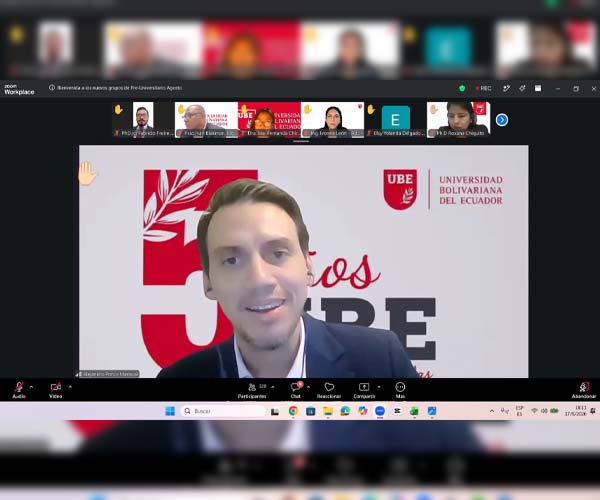Click the ESP language indicator
Viewport: 600px width, 500px height.
click(520, 411)
